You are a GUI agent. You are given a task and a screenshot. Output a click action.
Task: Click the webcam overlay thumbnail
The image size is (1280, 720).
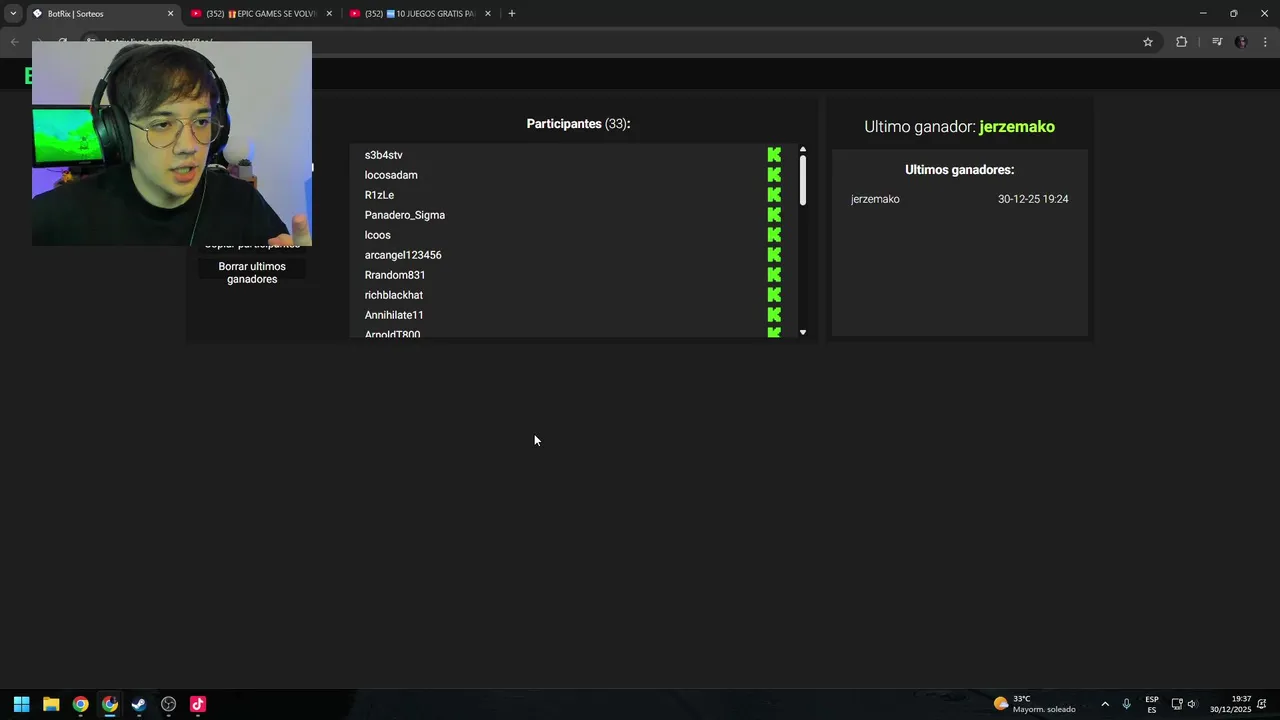coord(172,143)
